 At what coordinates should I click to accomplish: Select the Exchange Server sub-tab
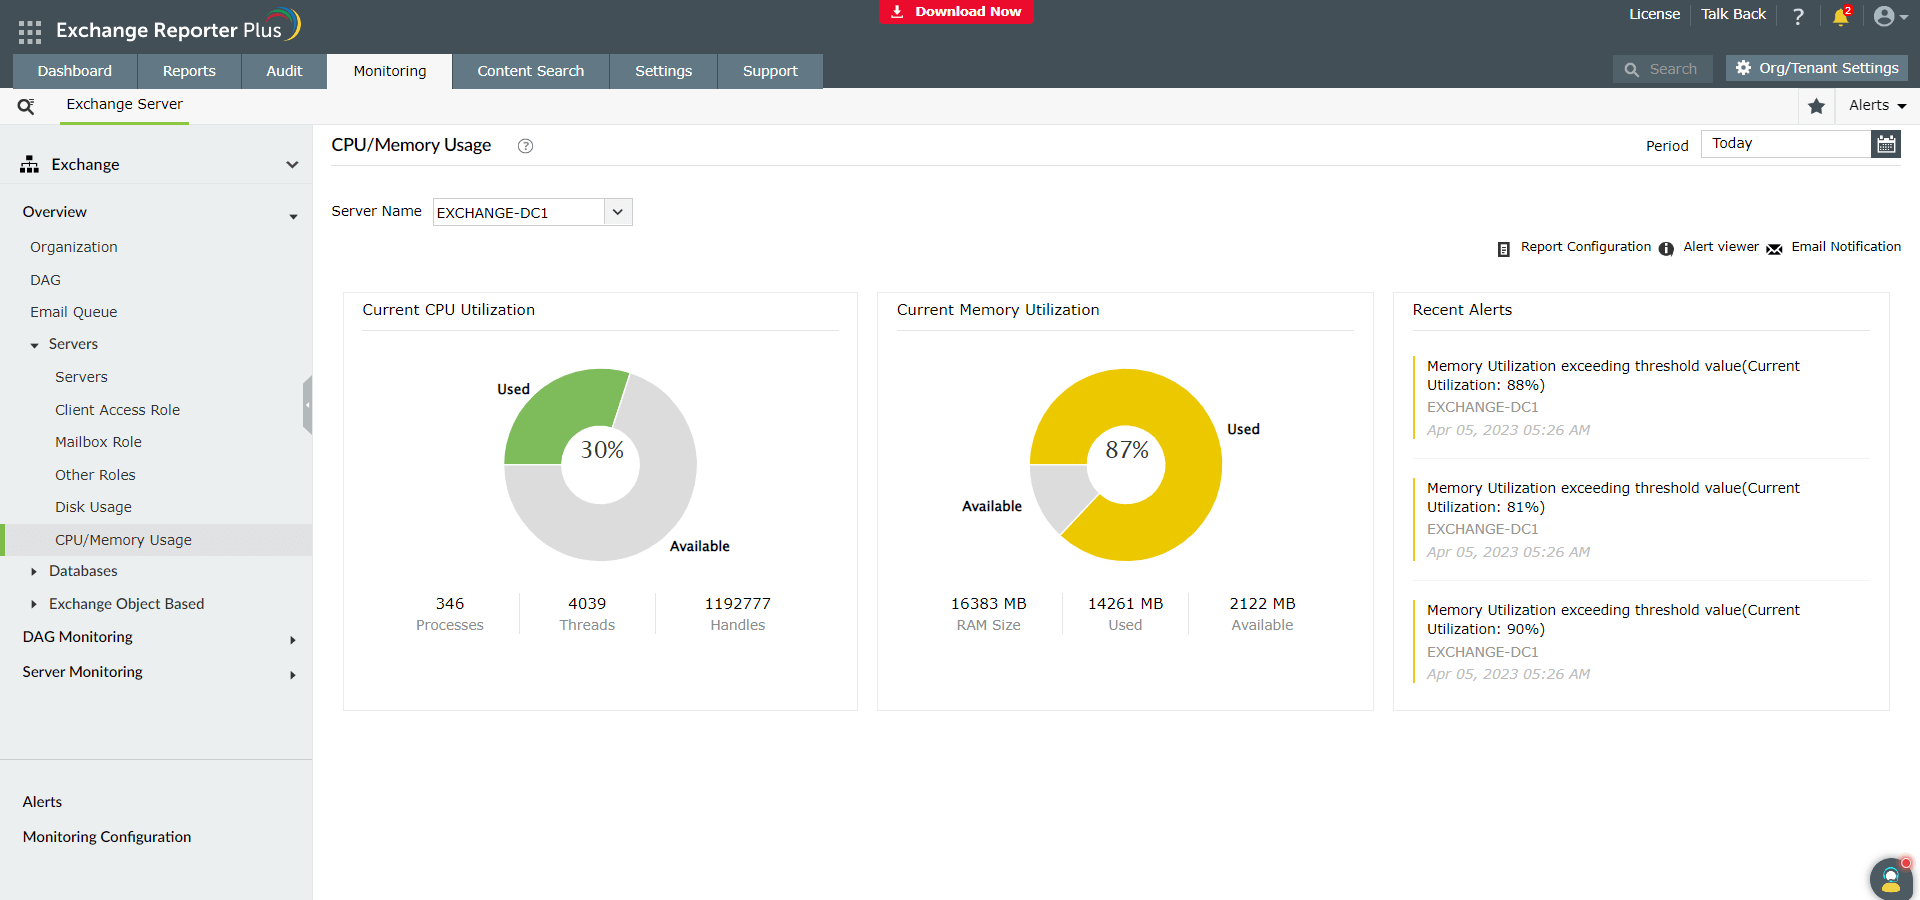125,105
